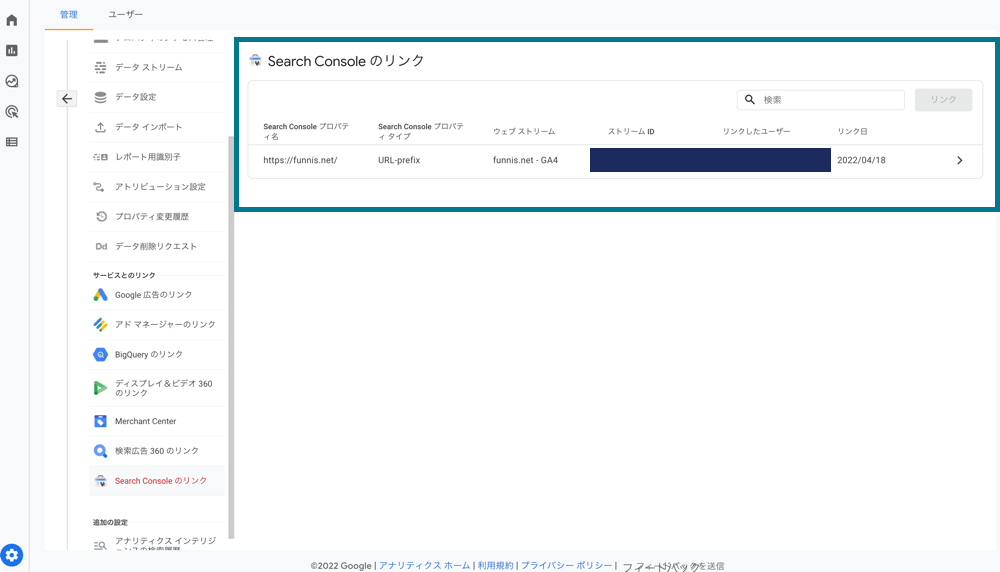The width and height of the screenshot is (1000, 572).
Task: Click the Search Console icon in sidebar
Action: 100,481
